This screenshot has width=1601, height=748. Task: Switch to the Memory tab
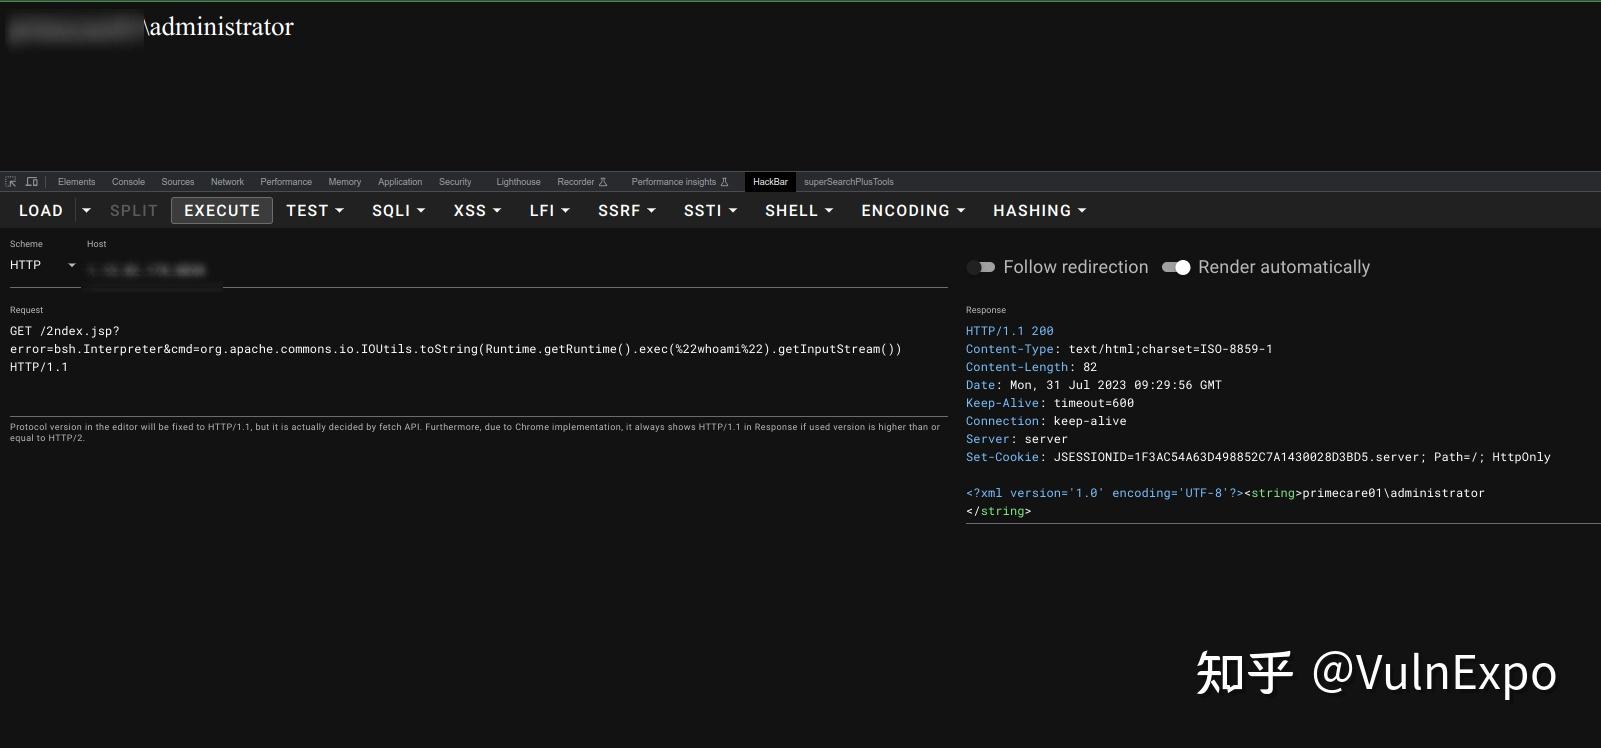tap(345, 182)
